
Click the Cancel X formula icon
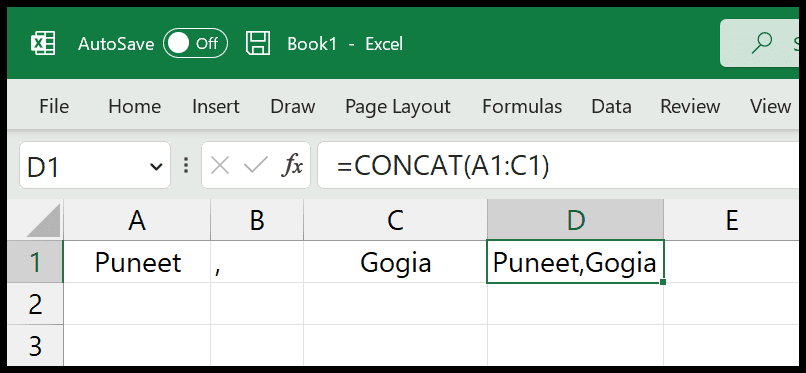220,166
